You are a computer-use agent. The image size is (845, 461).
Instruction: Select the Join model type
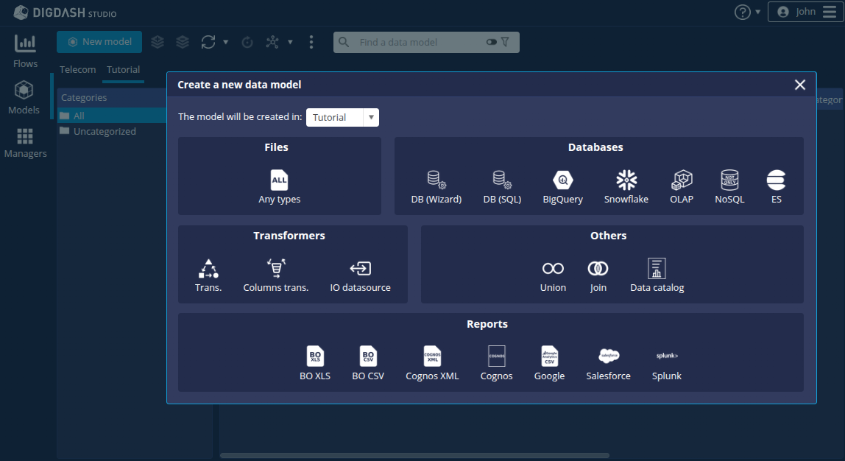[x=598, y=274]
